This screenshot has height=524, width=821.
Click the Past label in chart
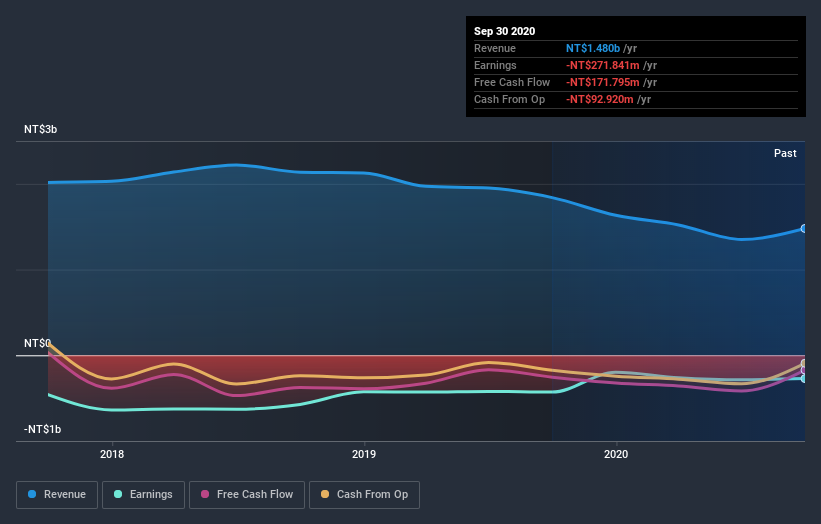(785, 153)
